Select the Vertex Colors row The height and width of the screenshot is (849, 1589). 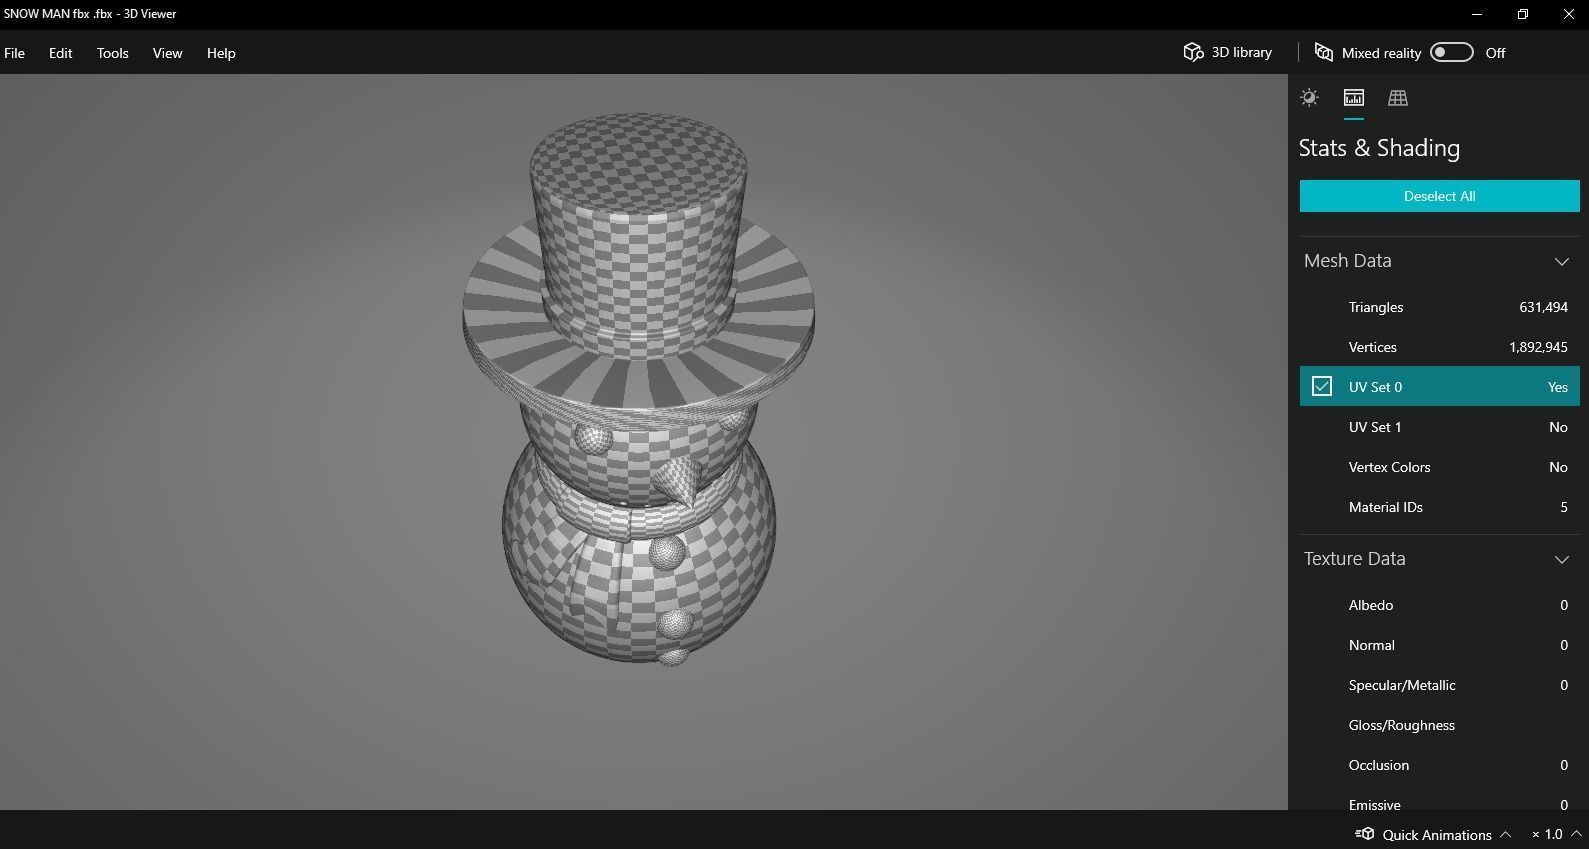click(x=1439, y=467)
